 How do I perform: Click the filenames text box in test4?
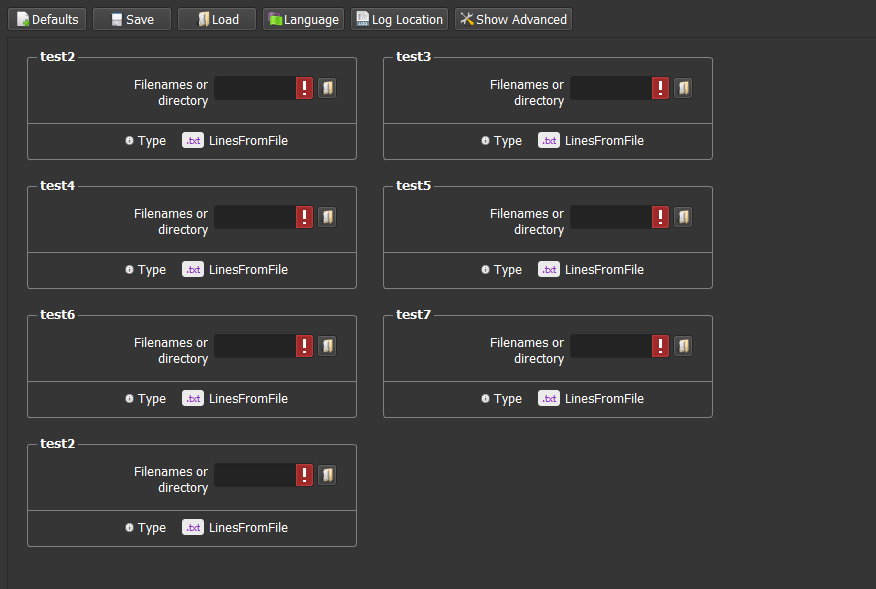[x=254, y=217]
